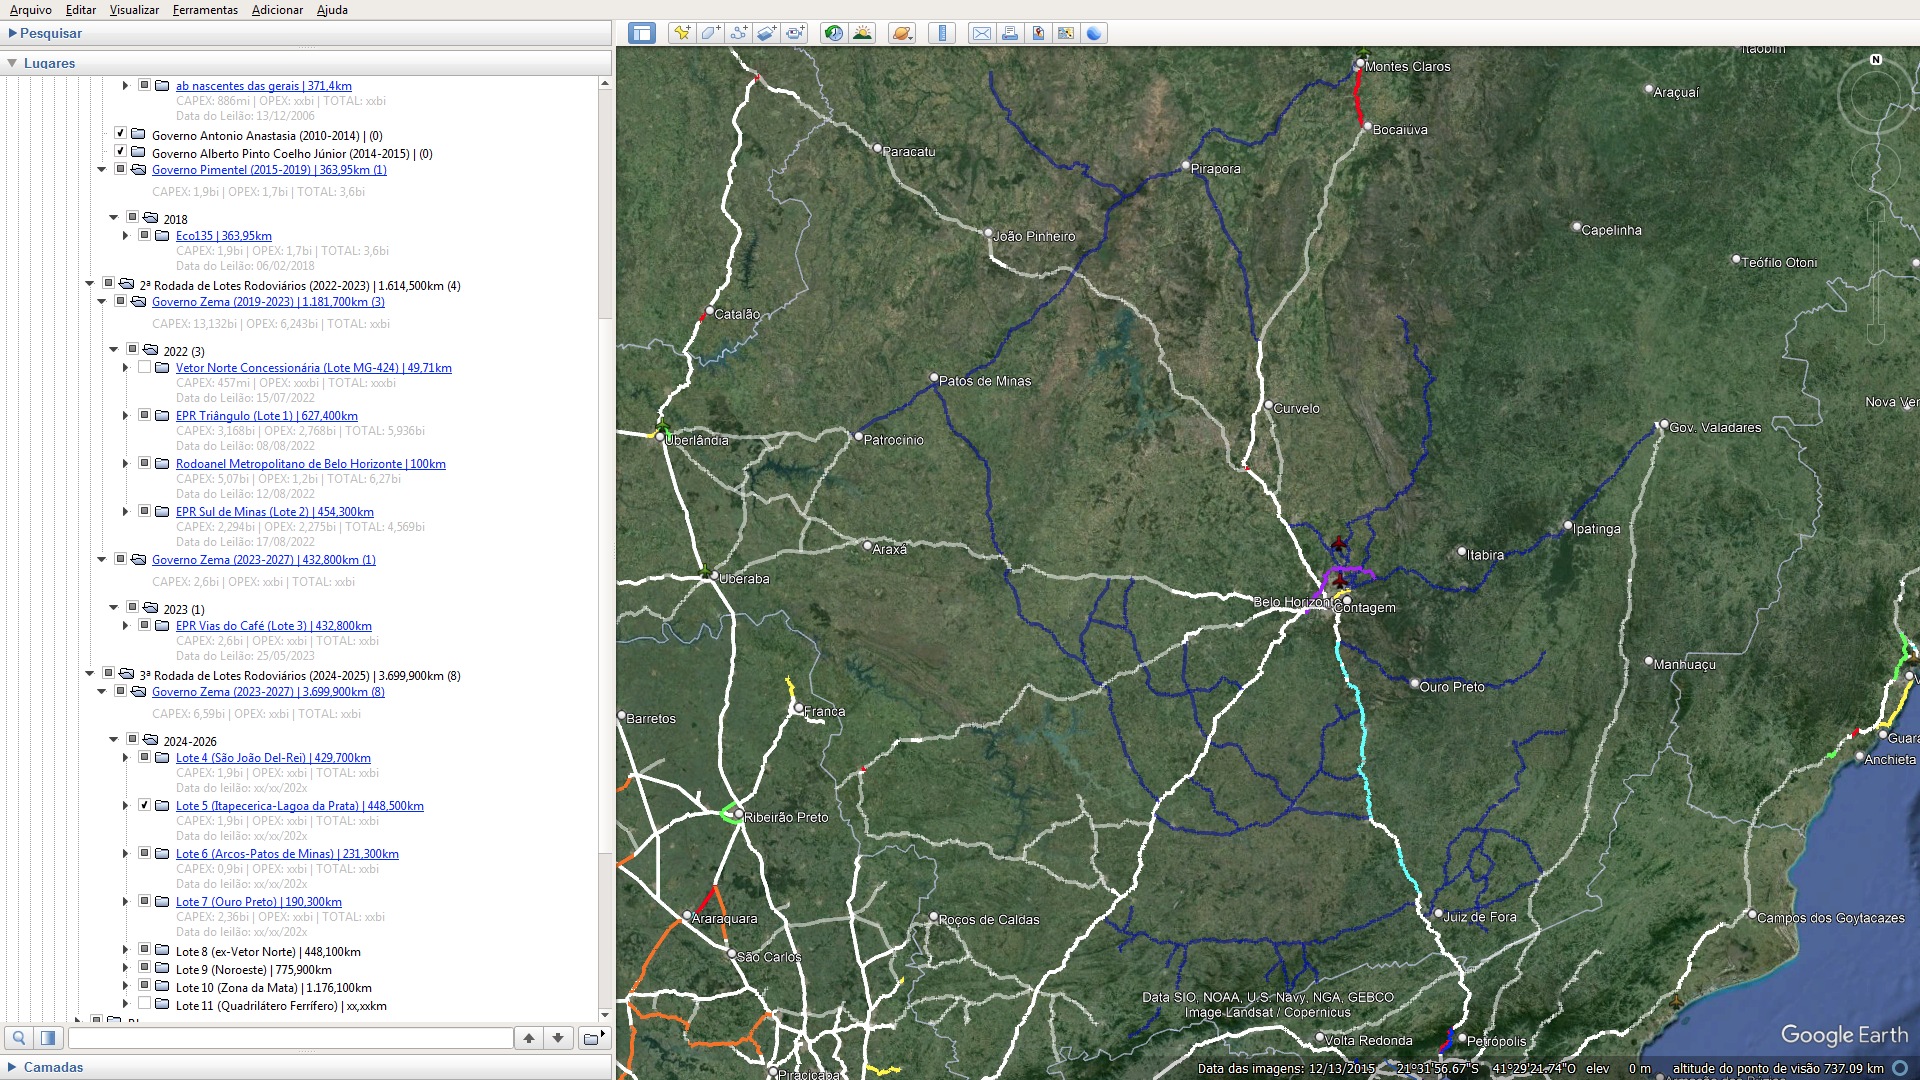Click the Add Placemark pushpin icon
Viewport: 1920px width, 1080px height.
[682, 33]
